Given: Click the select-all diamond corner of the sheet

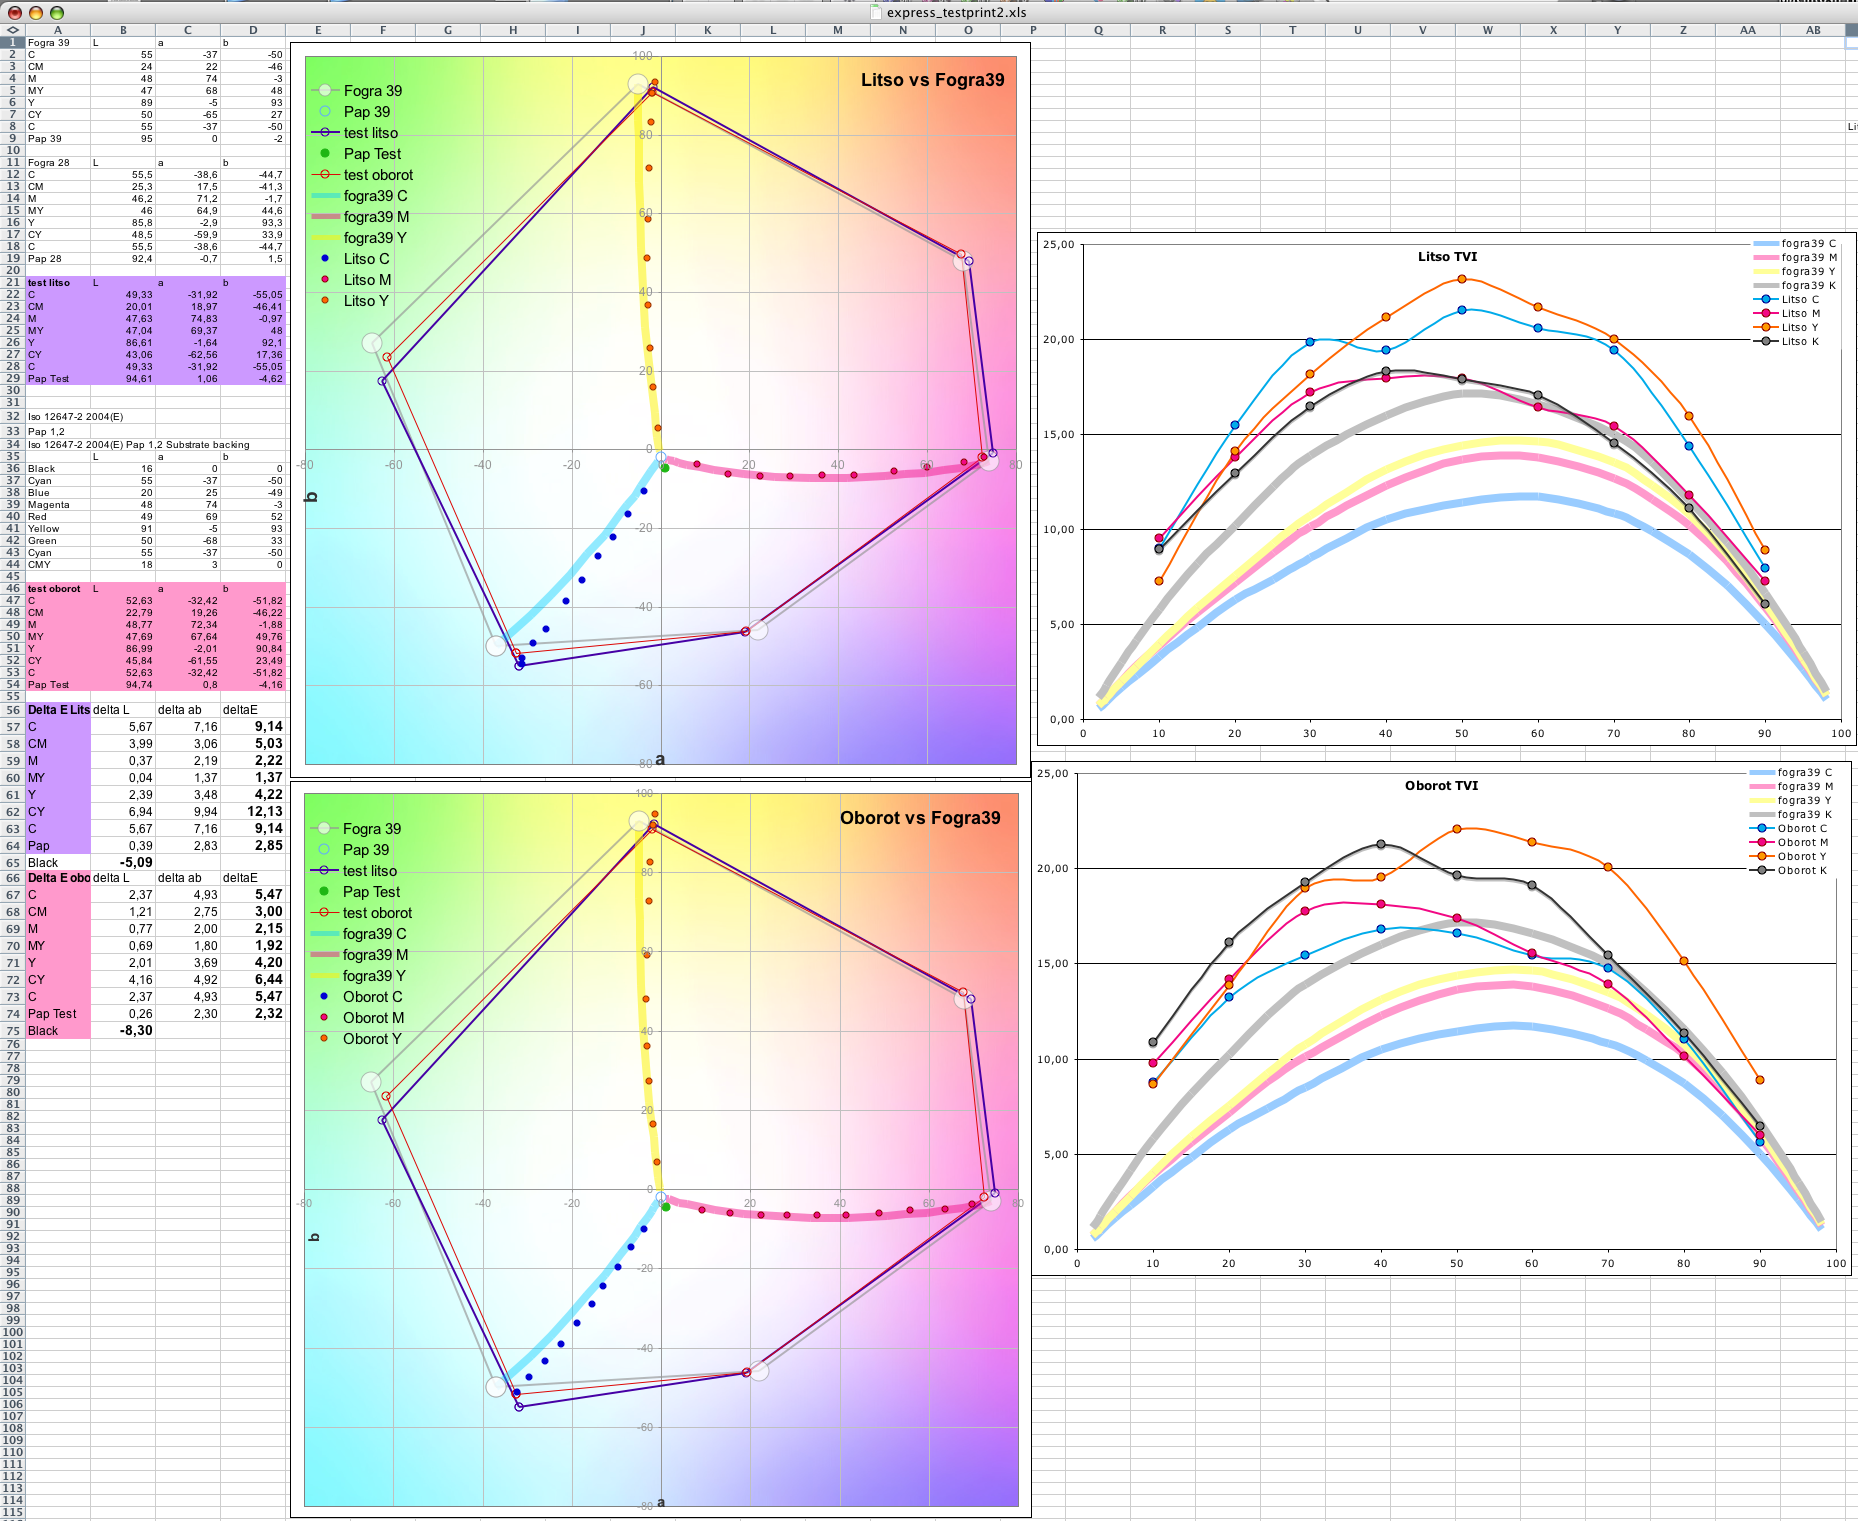Looking at the screenshot, I should [13, 30].
